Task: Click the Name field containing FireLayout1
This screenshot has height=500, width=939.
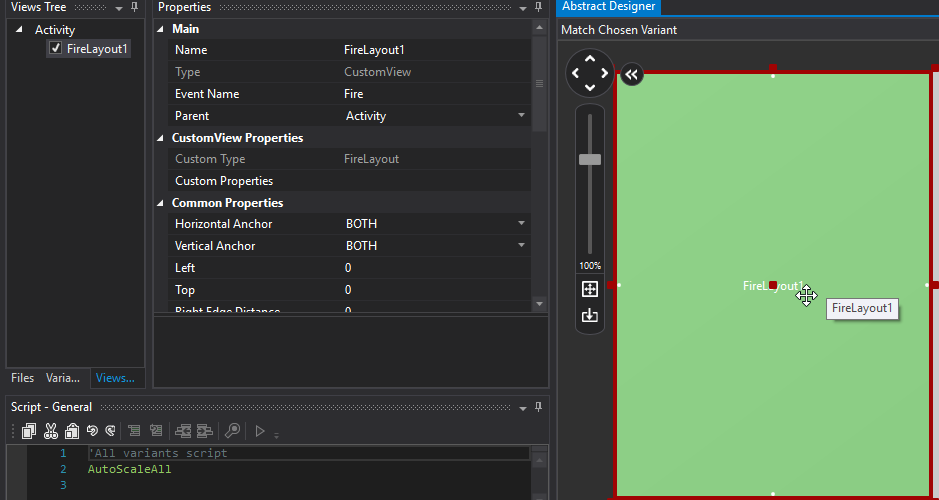Action: coord(435,50)
